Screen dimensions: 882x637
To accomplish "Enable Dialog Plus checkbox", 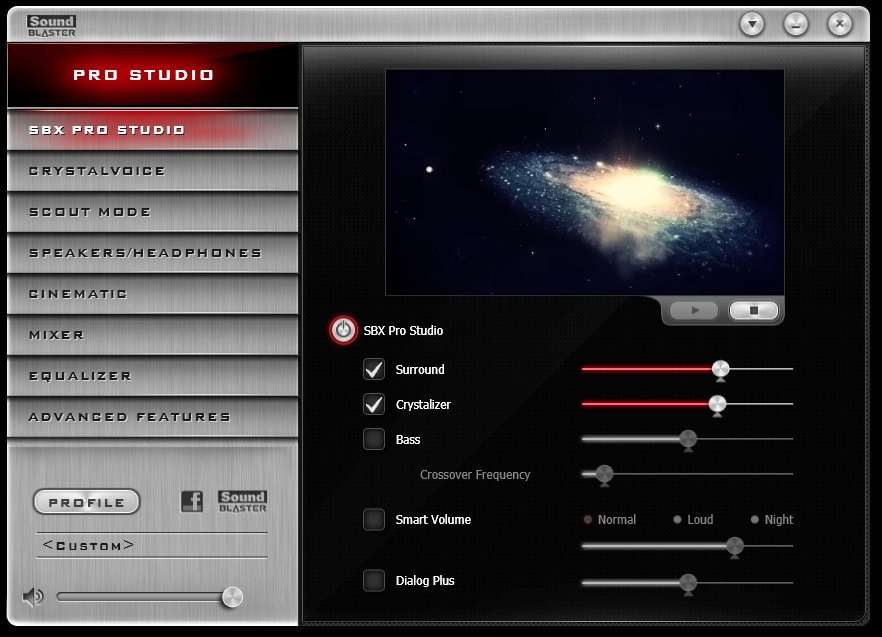I will tap(374, 580).
